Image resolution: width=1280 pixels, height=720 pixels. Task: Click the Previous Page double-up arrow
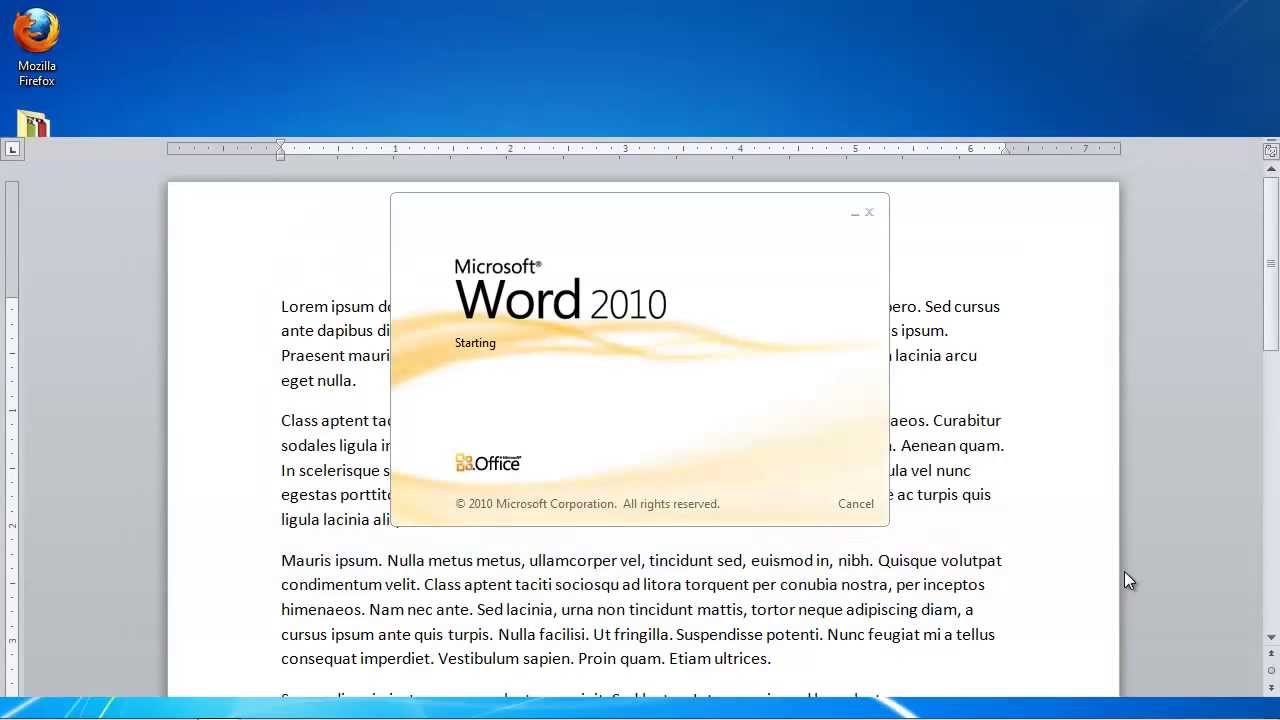coord(1271,653)
